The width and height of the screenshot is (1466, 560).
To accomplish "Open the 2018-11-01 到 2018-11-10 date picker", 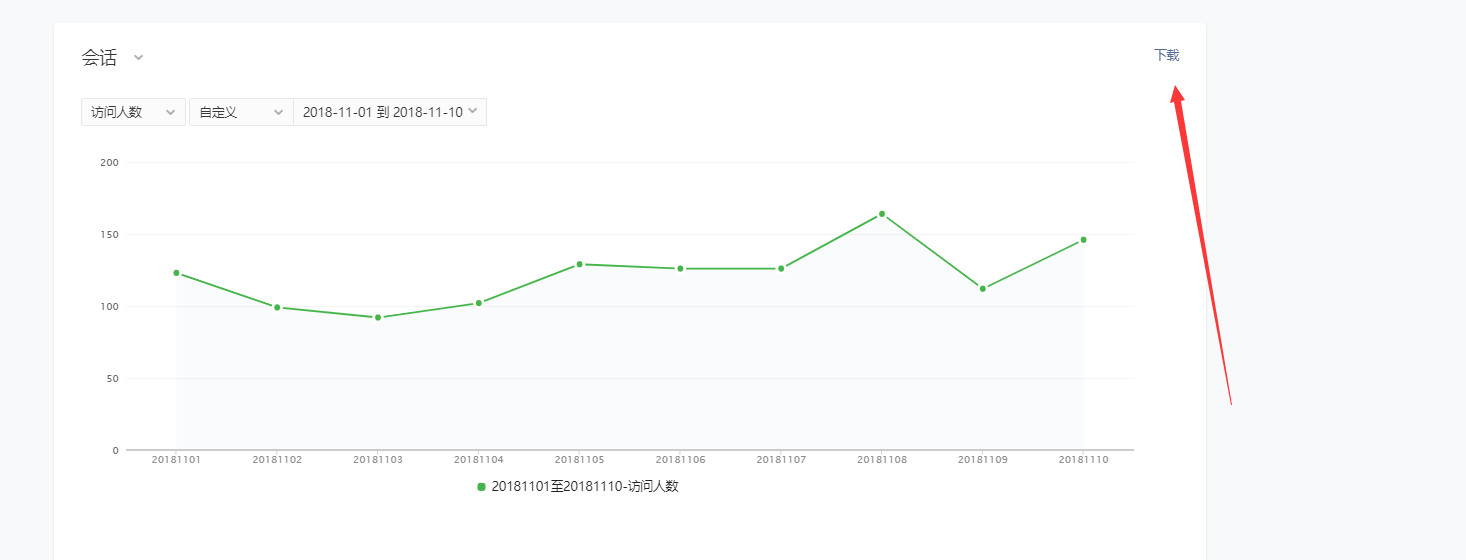I will (x=390, y=112).
